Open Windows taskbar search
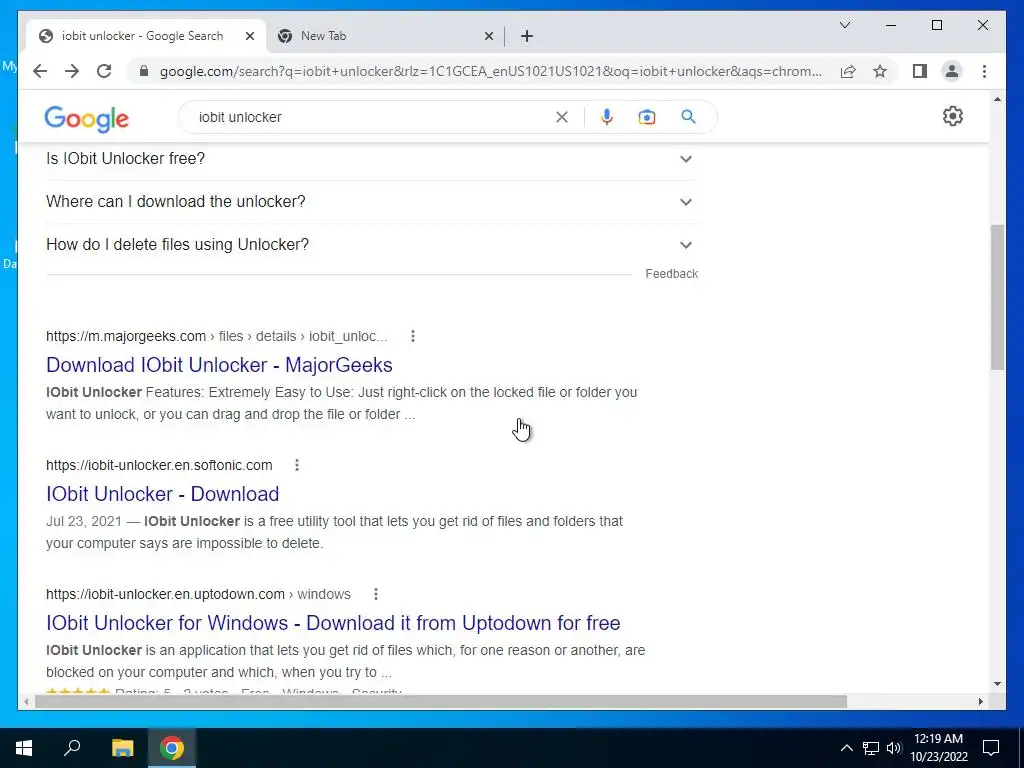The width and height of the screenshot is (1024, 768). coord(72,748)
